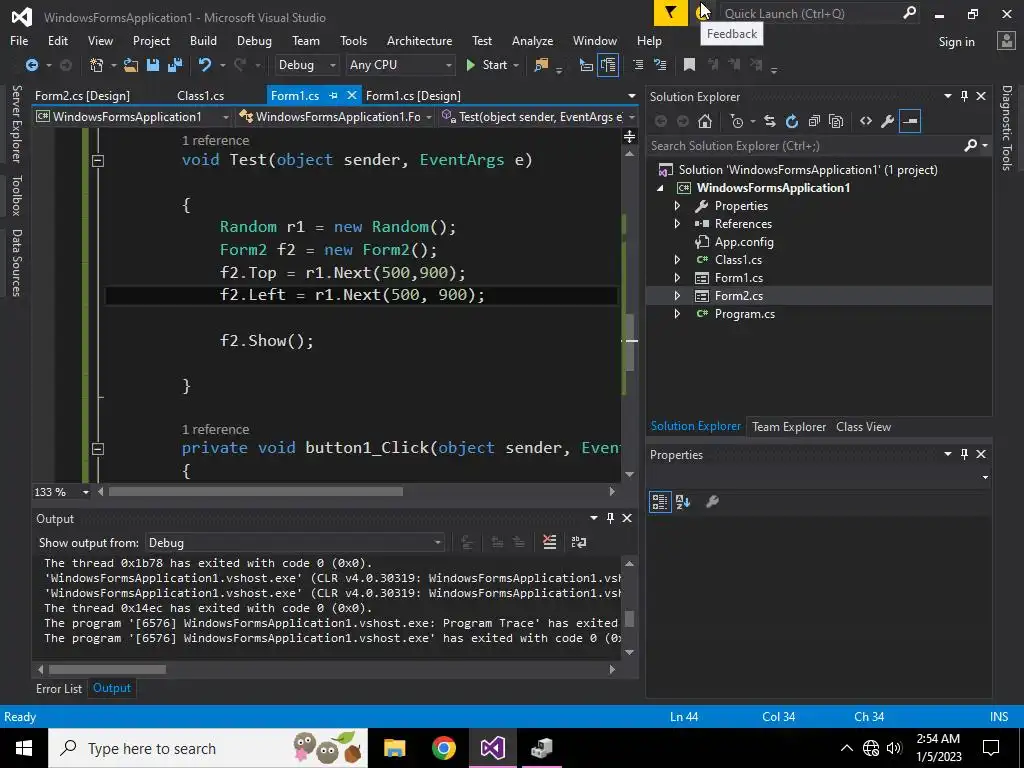Screen dimensions: 1024x768
Task: Toggle Word Wrap in Output panel
Action: (x=579, y=542)
